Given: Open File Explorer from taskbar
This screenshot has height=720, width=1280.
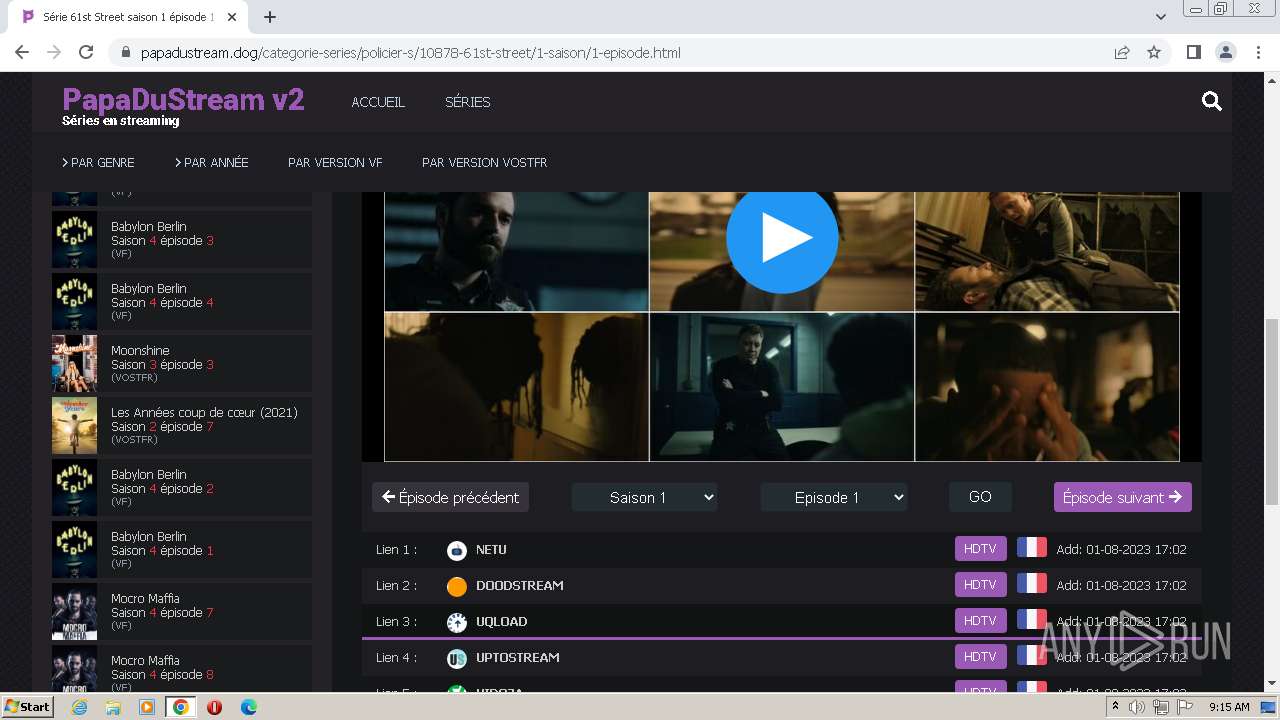Looking at the screenshot, I should pos(113,707).
